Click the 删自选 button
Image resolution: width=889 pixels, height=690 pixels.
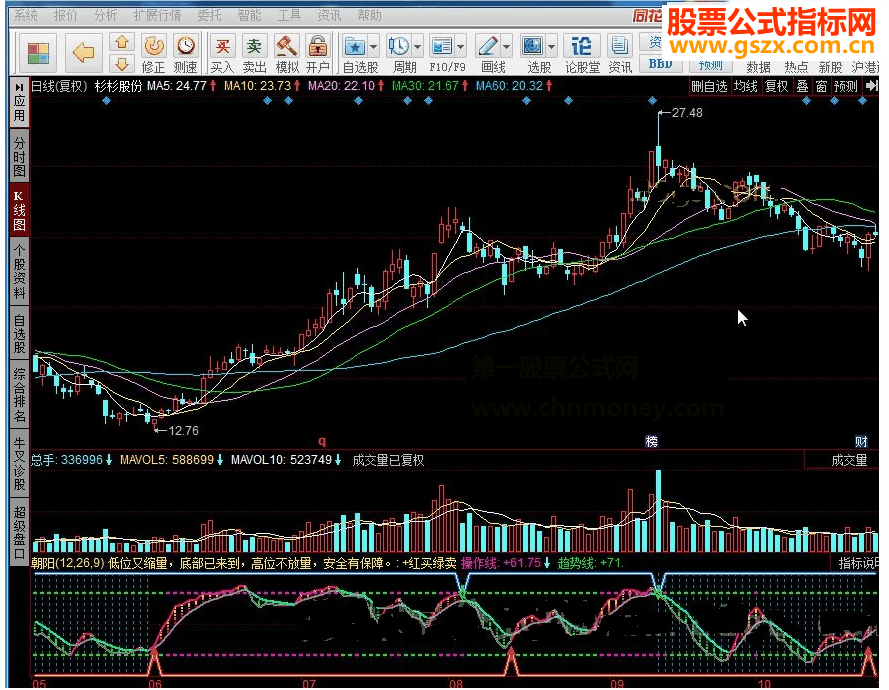(x=709, y=87)
